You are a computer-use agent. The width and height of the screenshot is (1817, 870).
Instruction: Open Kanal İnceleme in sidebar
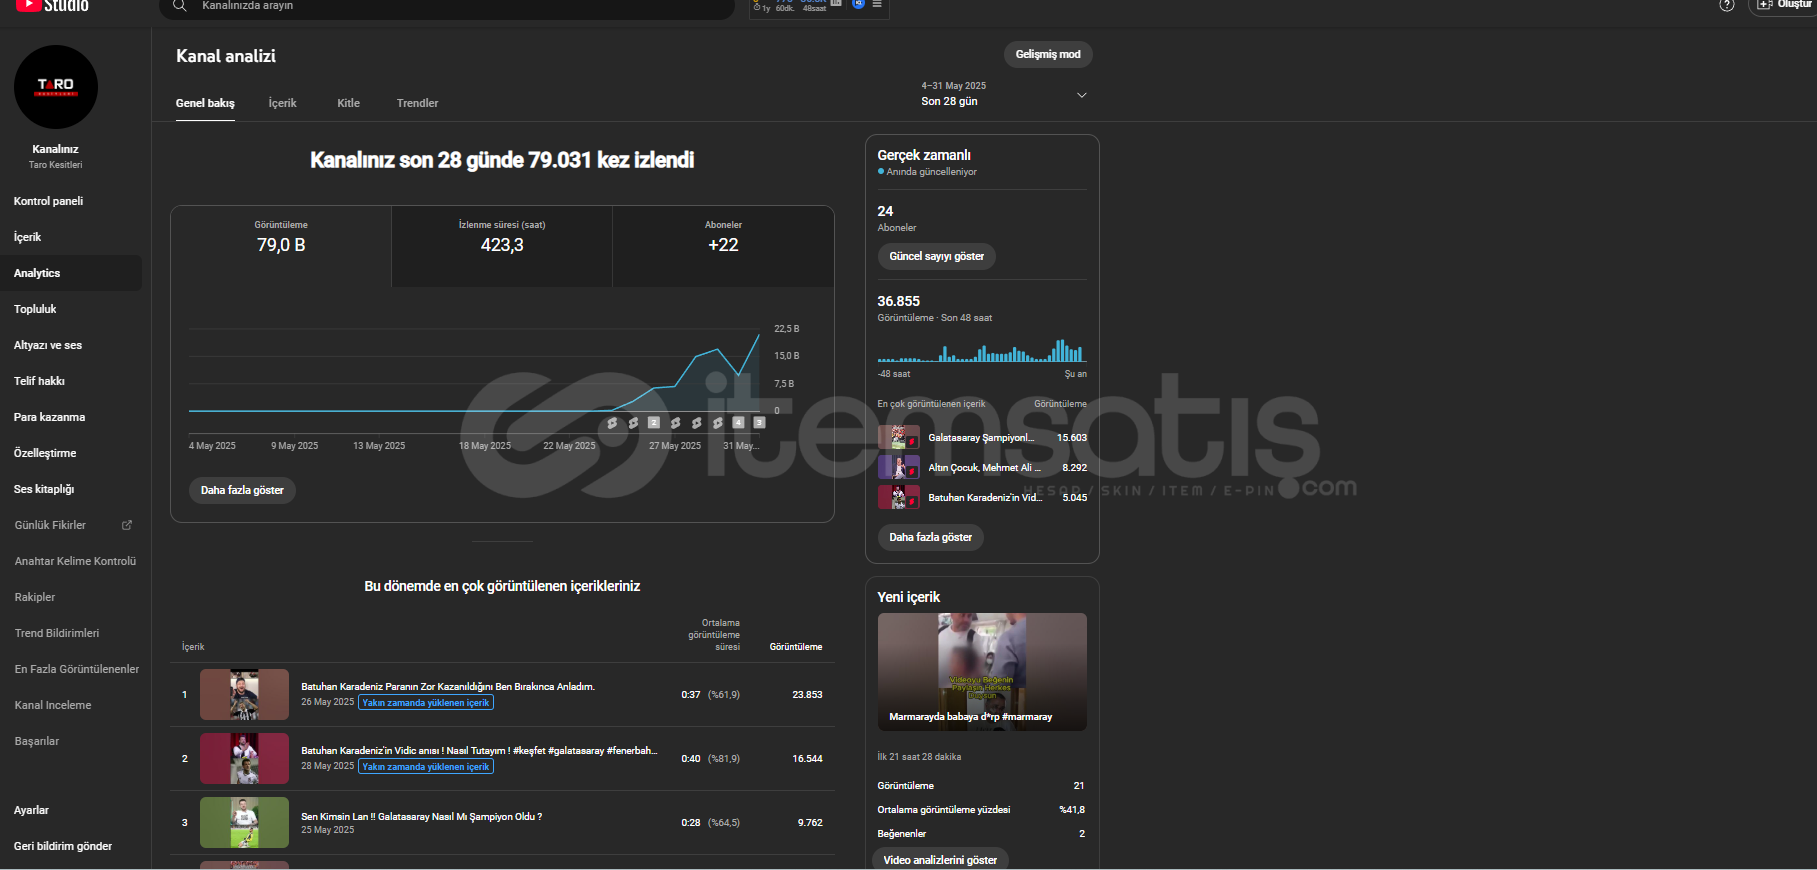(71, 705)
